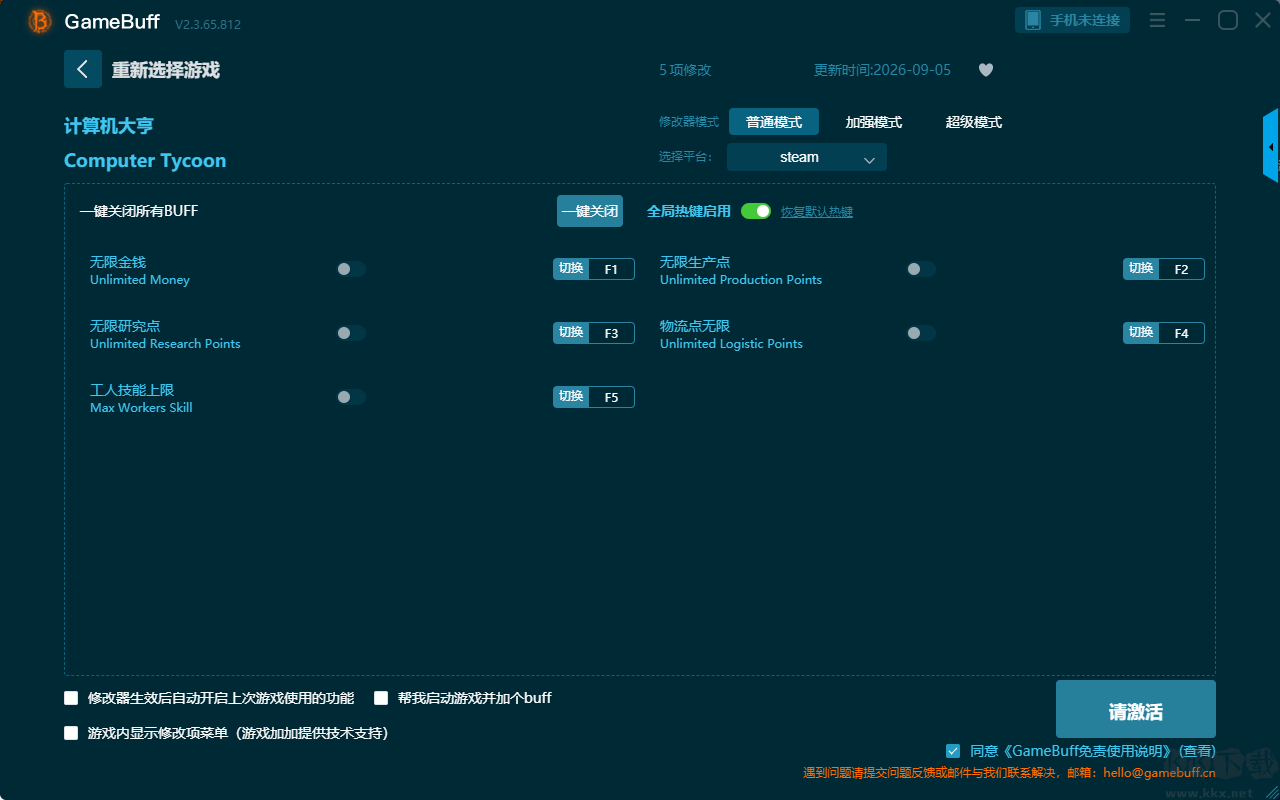
Task: Click 切换 button for F5 hotkey
Action: tap(571, 397)
